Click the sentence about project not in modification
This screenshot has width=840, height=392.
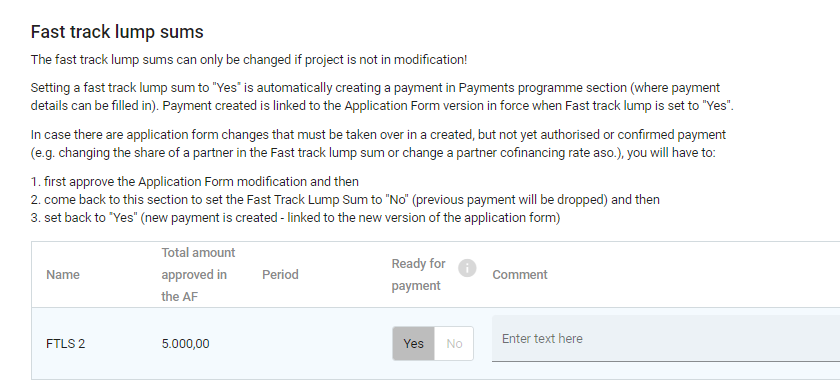[249, 60]
